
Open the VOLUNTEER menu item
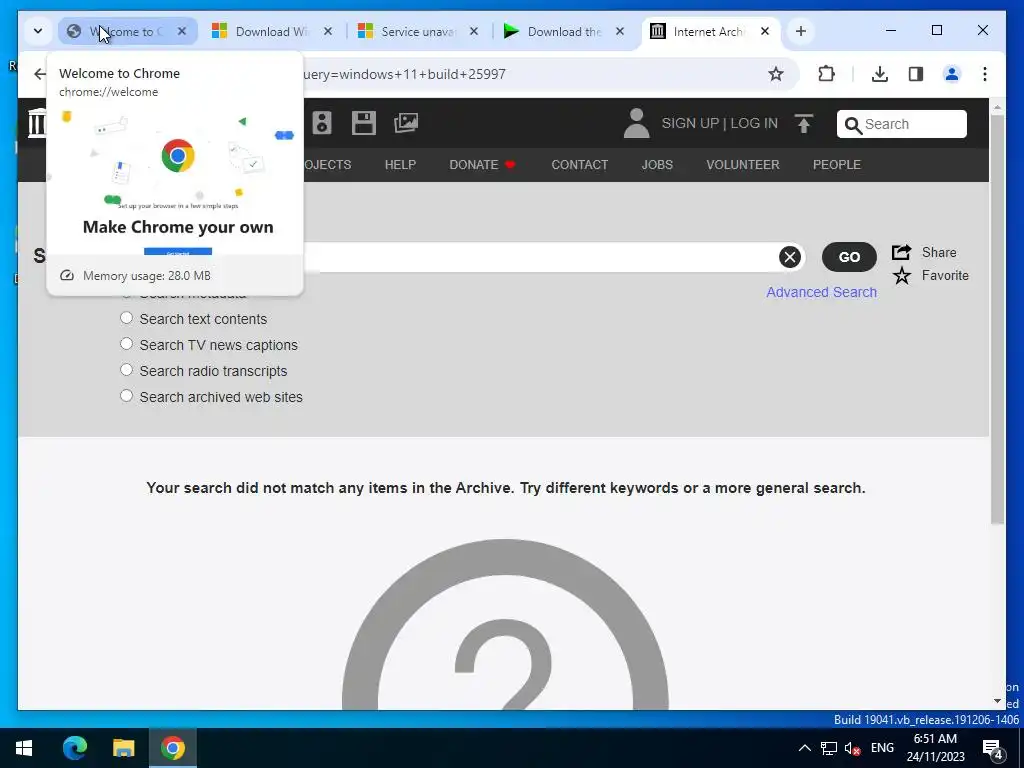pos(743,165)
